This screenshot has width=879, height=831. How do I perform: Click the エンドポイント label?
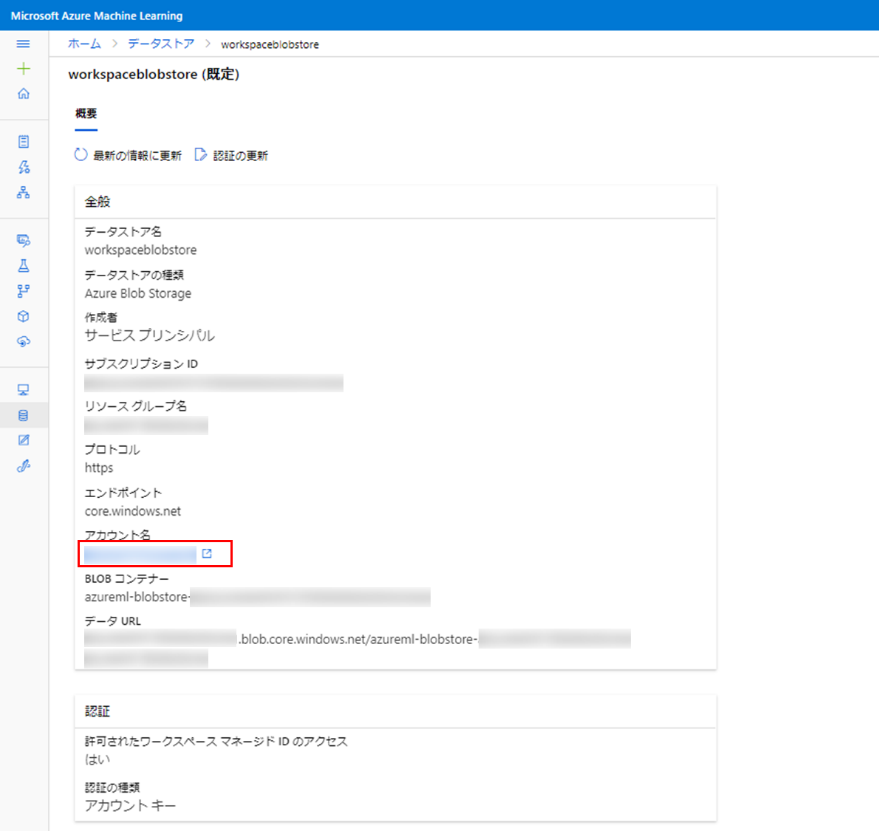pyautogui.click(x=123, y=493)
